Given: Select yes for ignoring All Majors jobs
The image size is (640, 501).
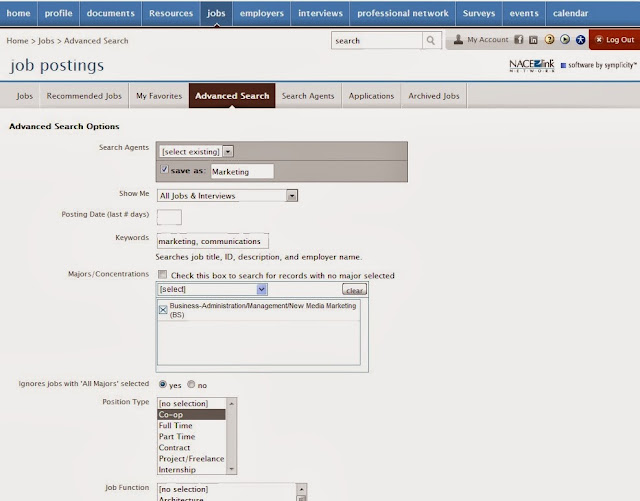Looking at the screenshot, I should (163, 384).
